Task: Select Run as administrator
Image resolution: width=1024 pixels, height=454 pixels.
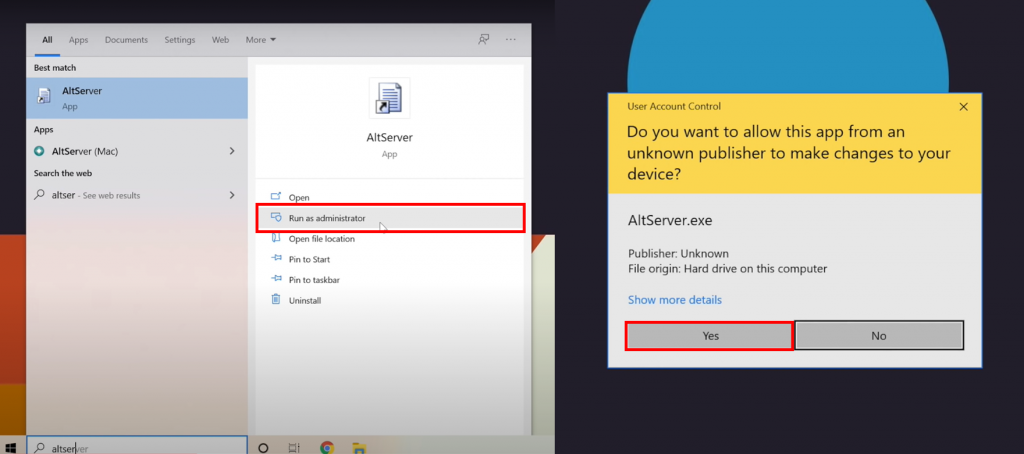Action: pos(390,218)
